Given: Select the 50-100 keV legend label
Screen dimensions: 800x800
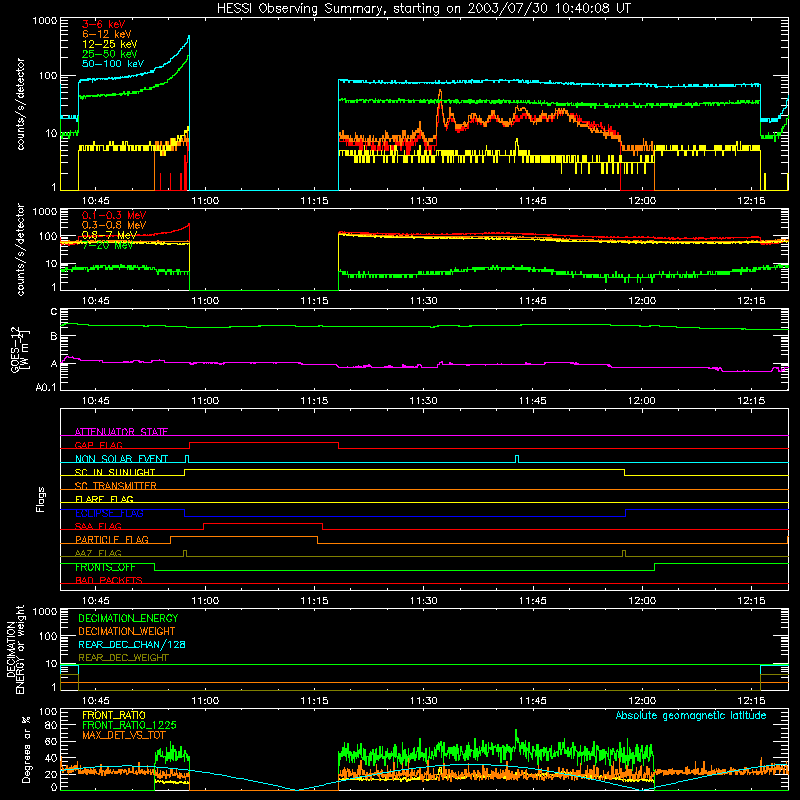Looking at the screenshot, I should [113, 64].
